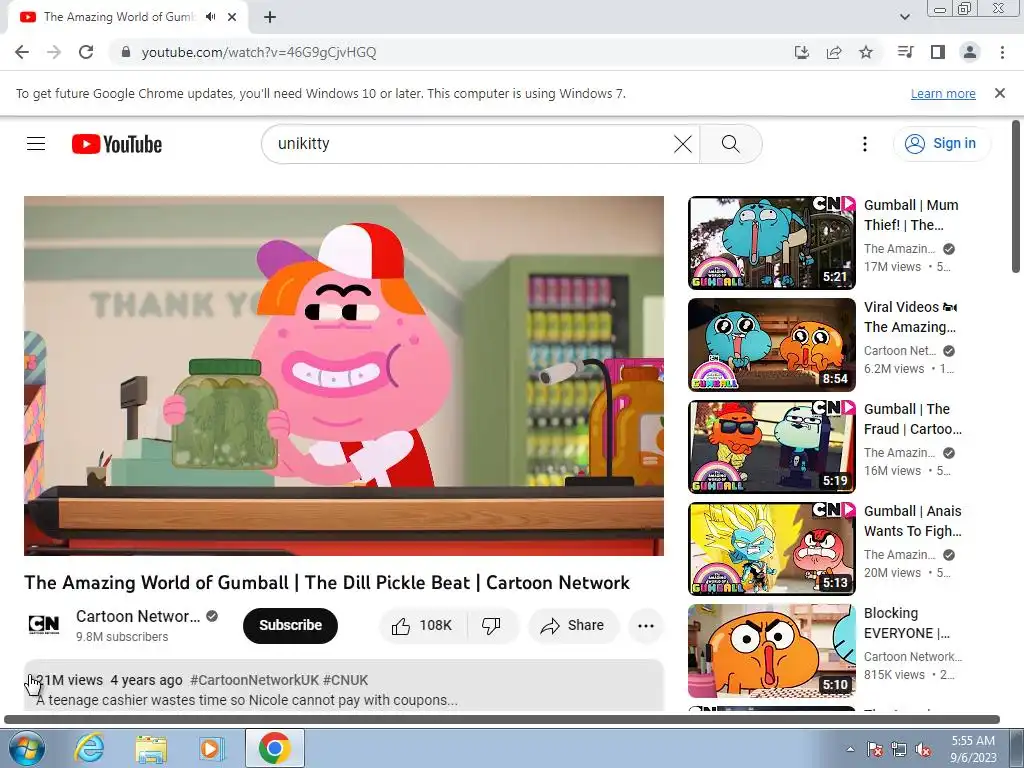Screen dimensions: 1024x768
Task: Click the share page icon in address bar
Action: click(x=834, y=52)
